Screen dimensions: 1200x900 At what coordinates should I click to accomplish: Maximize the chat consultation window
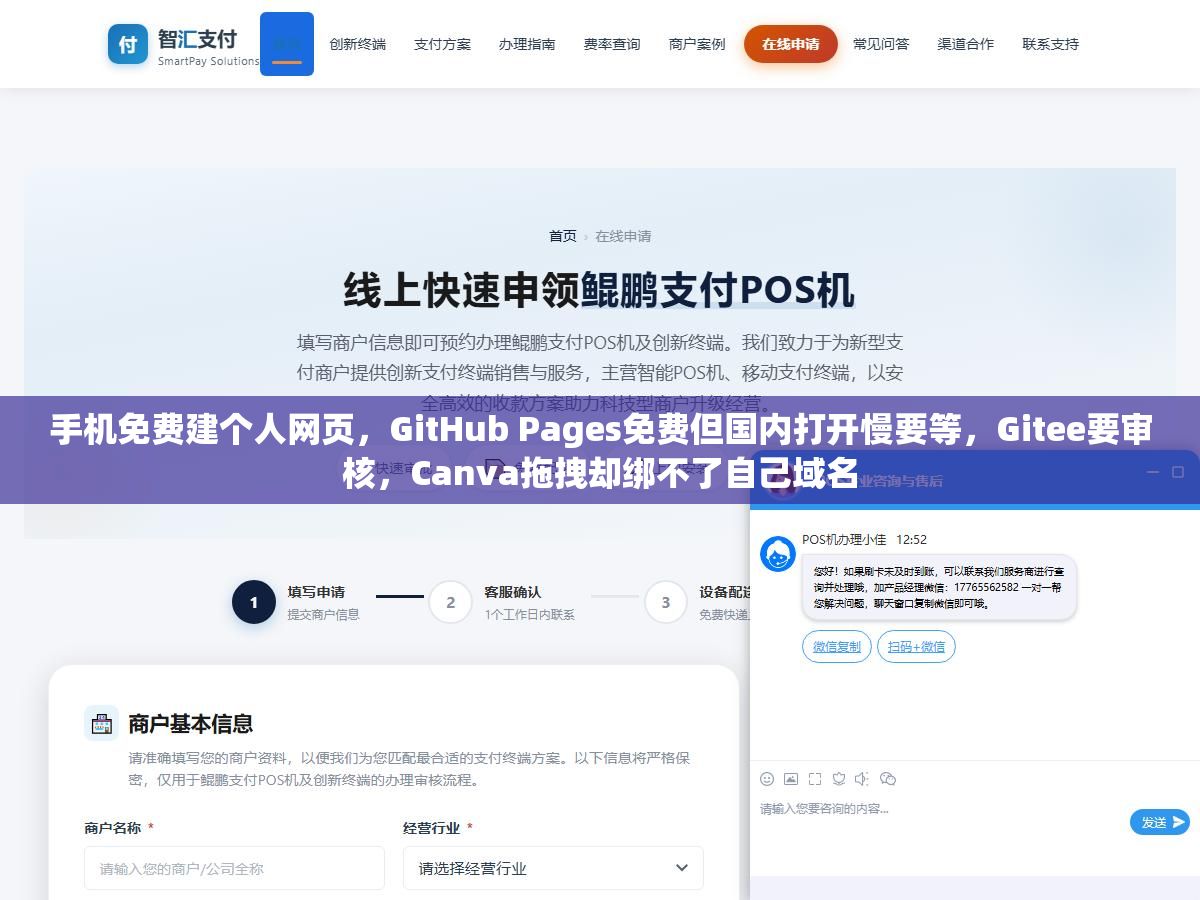1179,472
